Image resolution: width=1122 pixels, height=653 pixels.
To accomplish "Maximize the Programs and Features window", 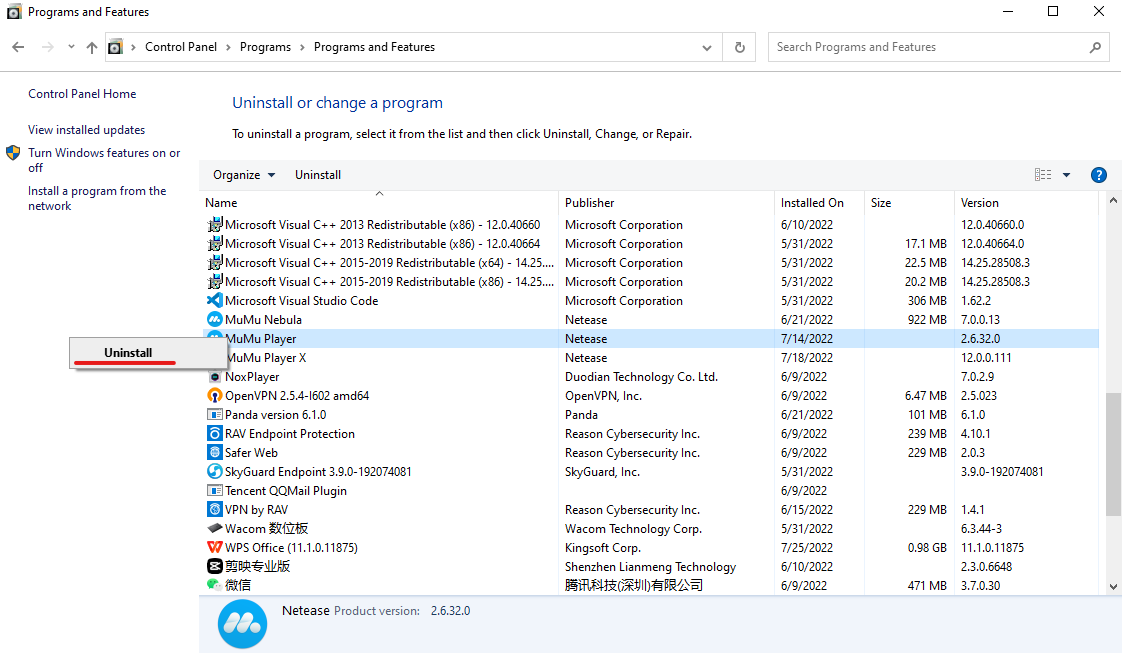I will pos(1053,11).
